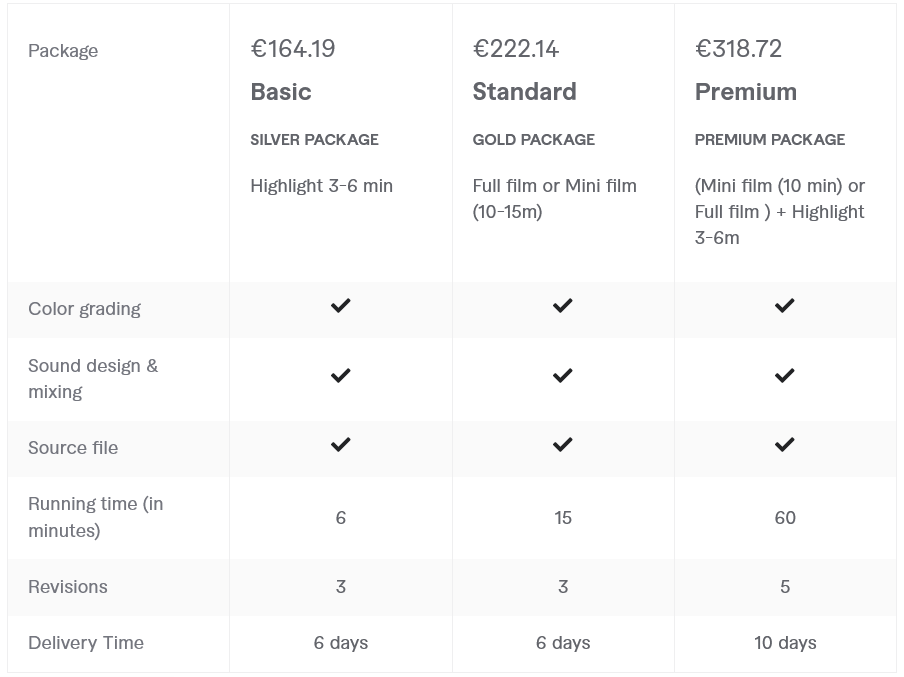Click the GOLD PACKAGE title

click(534, 140)
